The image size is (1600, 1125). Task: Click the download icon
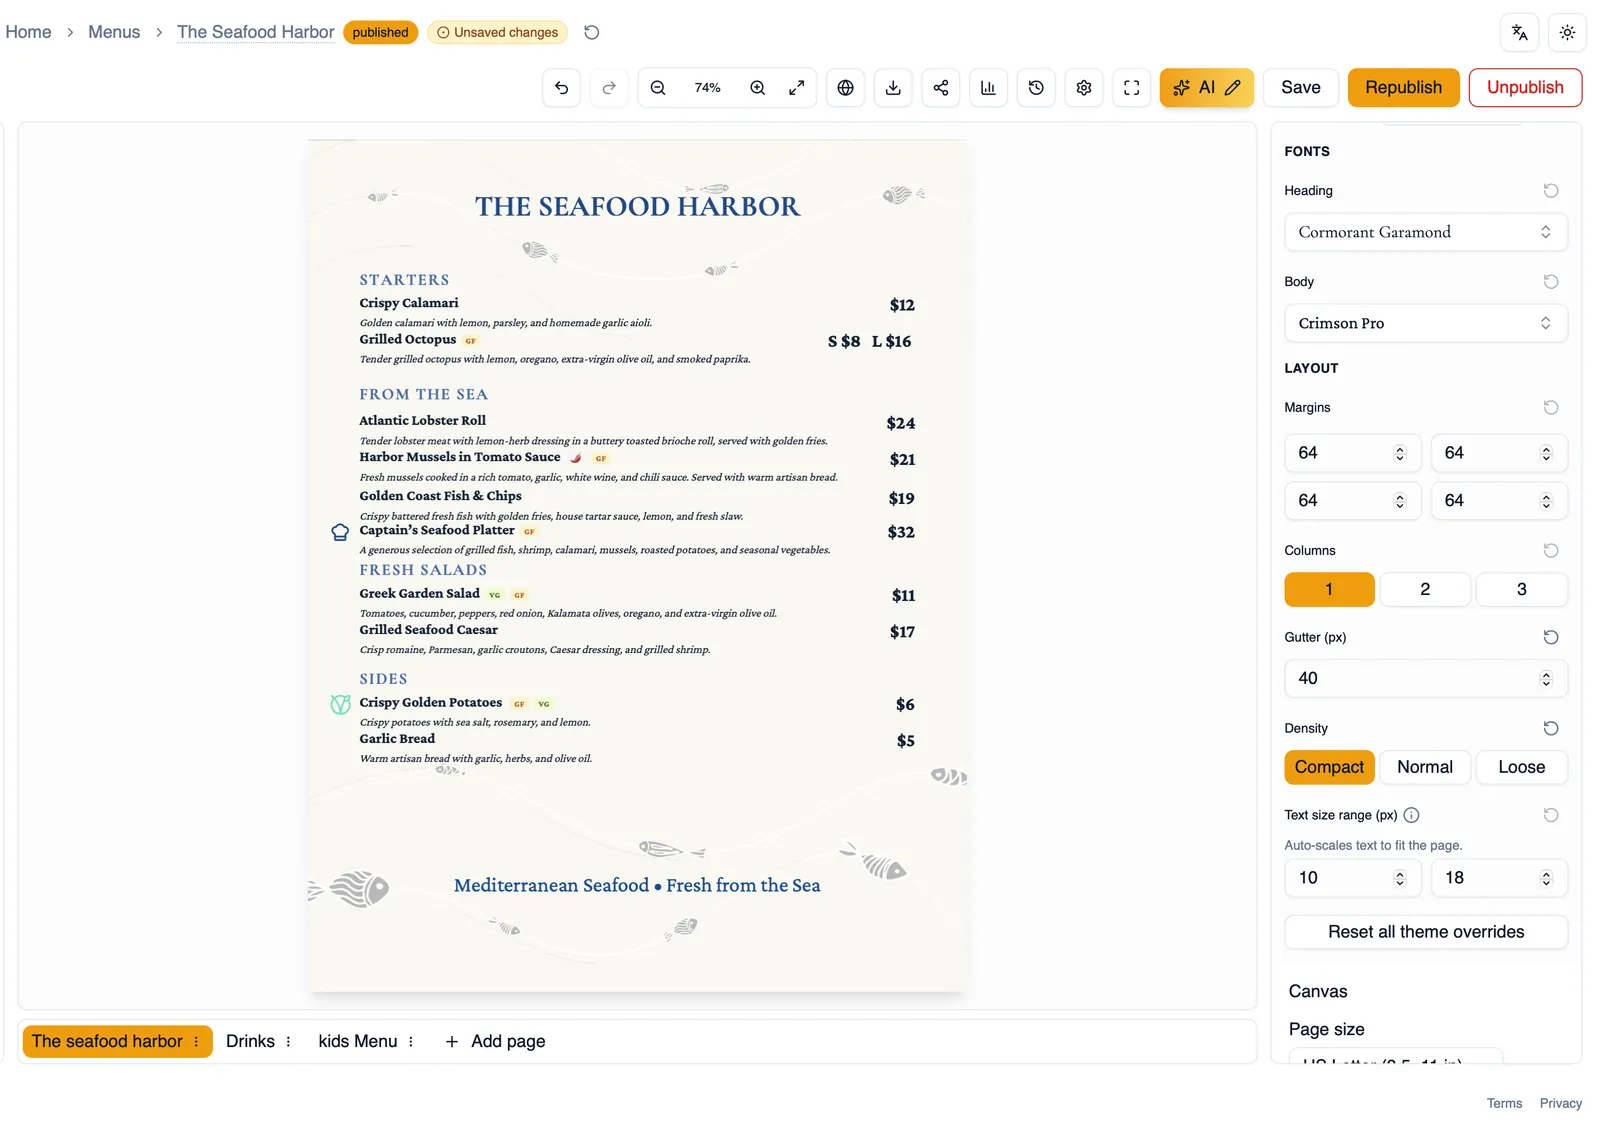coord(893,88)
